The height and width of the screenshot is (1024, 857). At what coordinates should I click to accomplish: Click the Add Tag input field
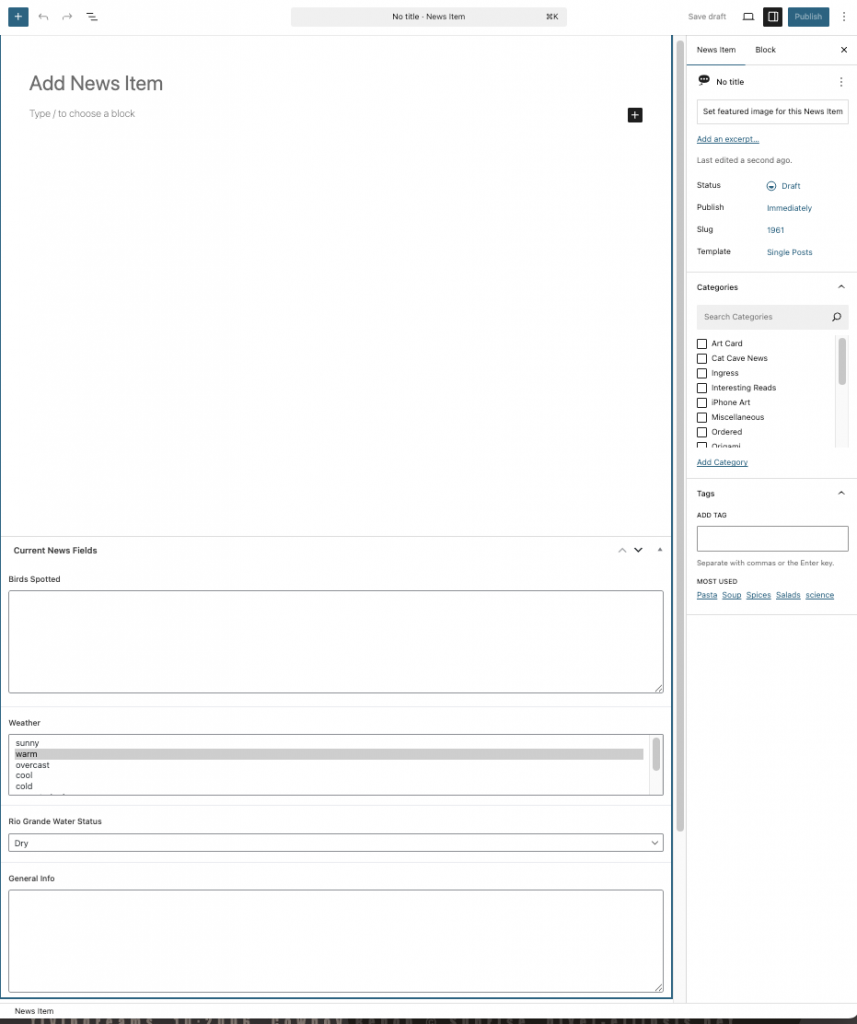[772, 539]
